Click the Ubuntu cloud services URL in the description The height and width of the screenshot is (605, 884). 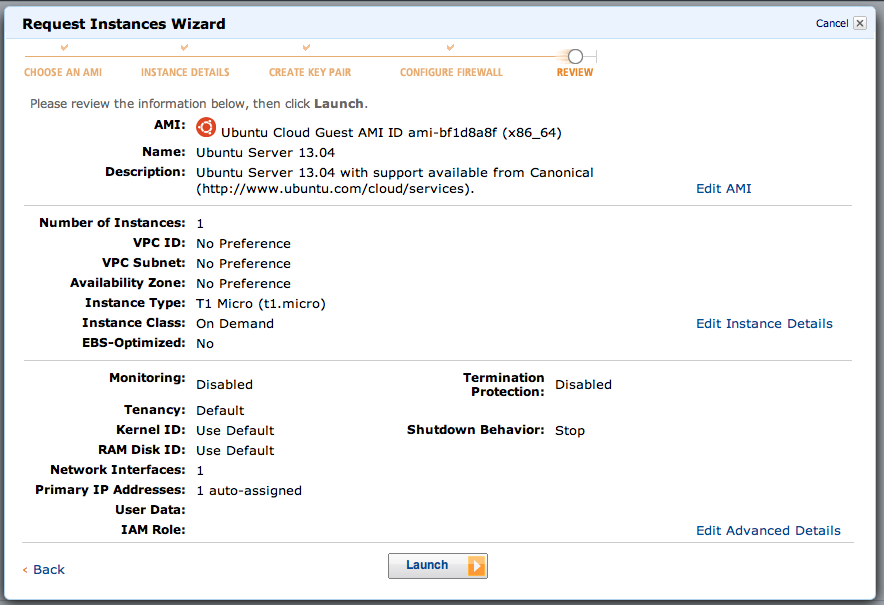(331, 188)
